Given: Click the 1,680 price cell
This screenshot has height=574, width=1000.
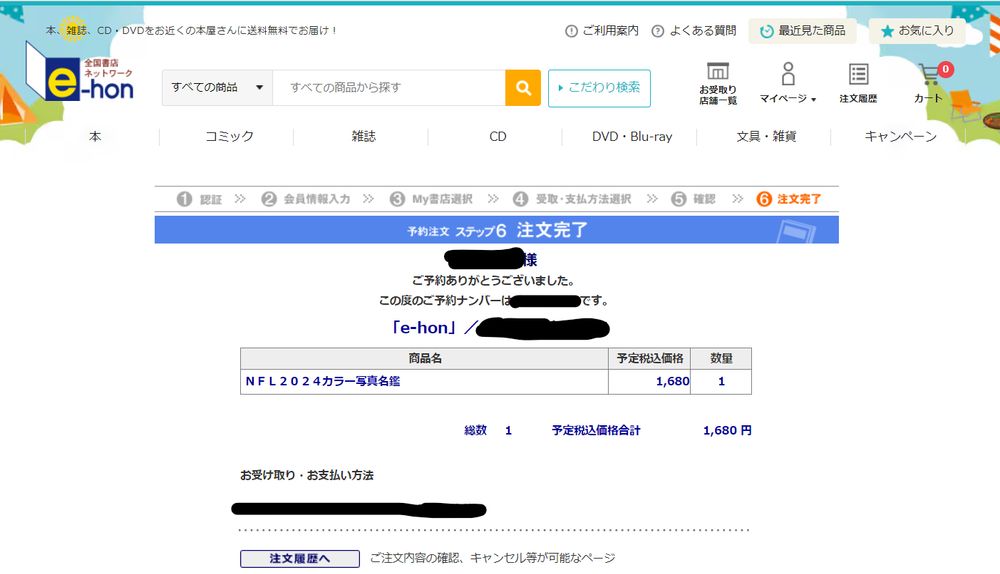Looking at the screenshot, I should click(649, 381).
